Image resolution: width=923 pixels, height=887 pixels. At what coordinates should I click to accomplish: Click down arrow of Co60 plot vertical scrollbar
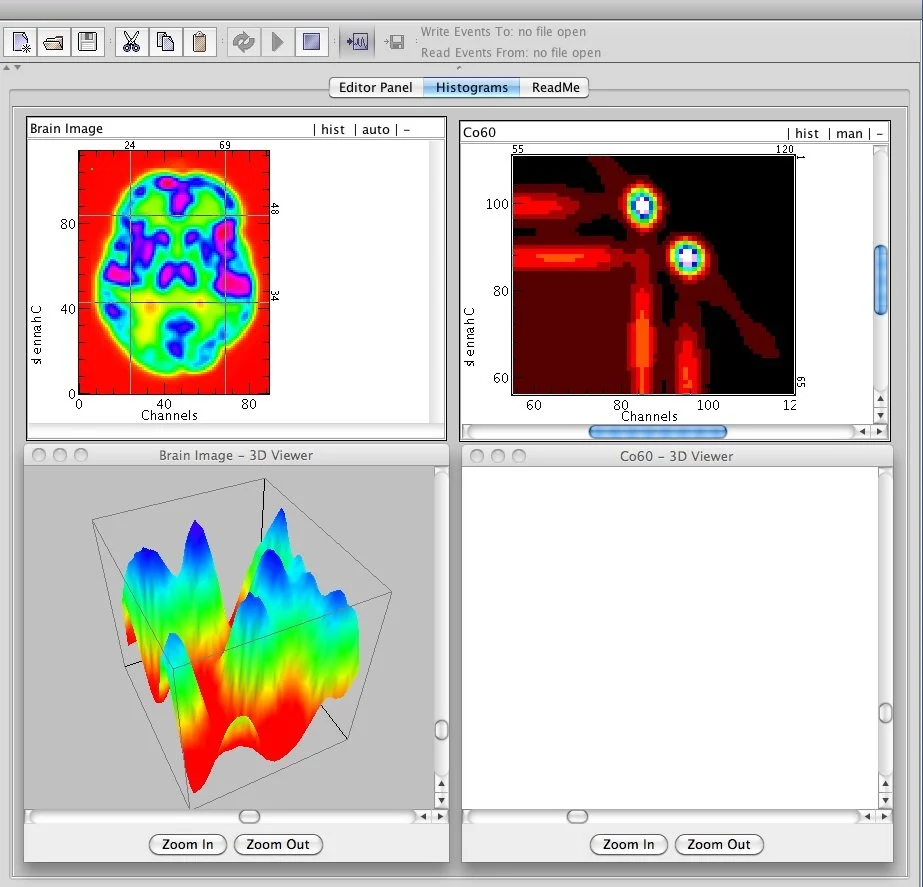(x=881, y=415)
